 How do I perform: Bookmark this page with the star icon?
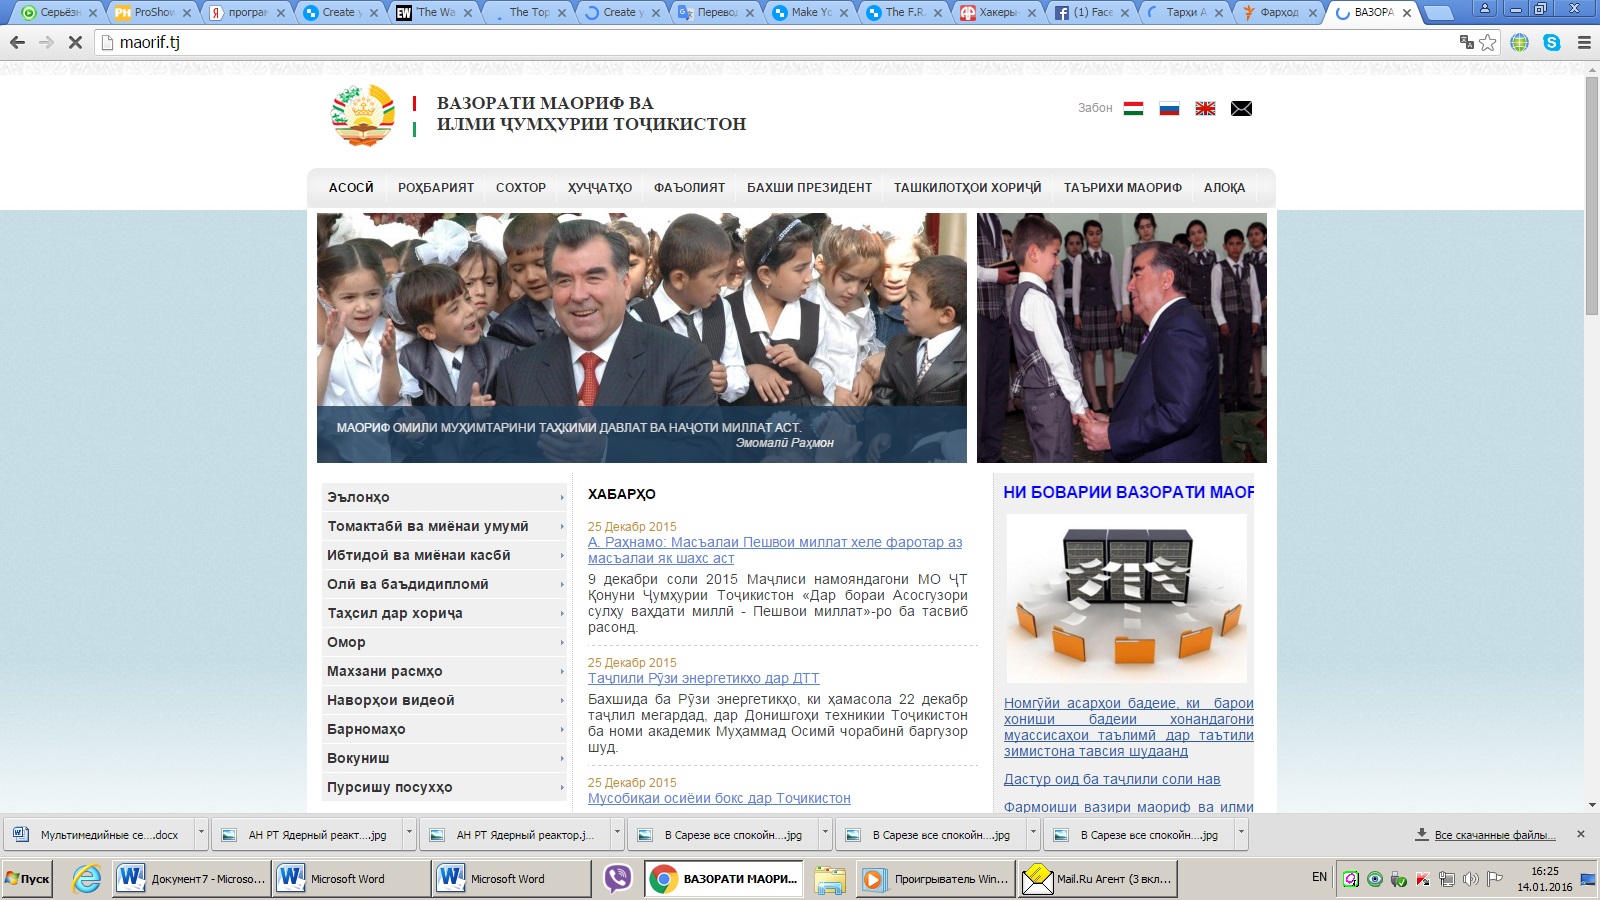pos(1488,42)
